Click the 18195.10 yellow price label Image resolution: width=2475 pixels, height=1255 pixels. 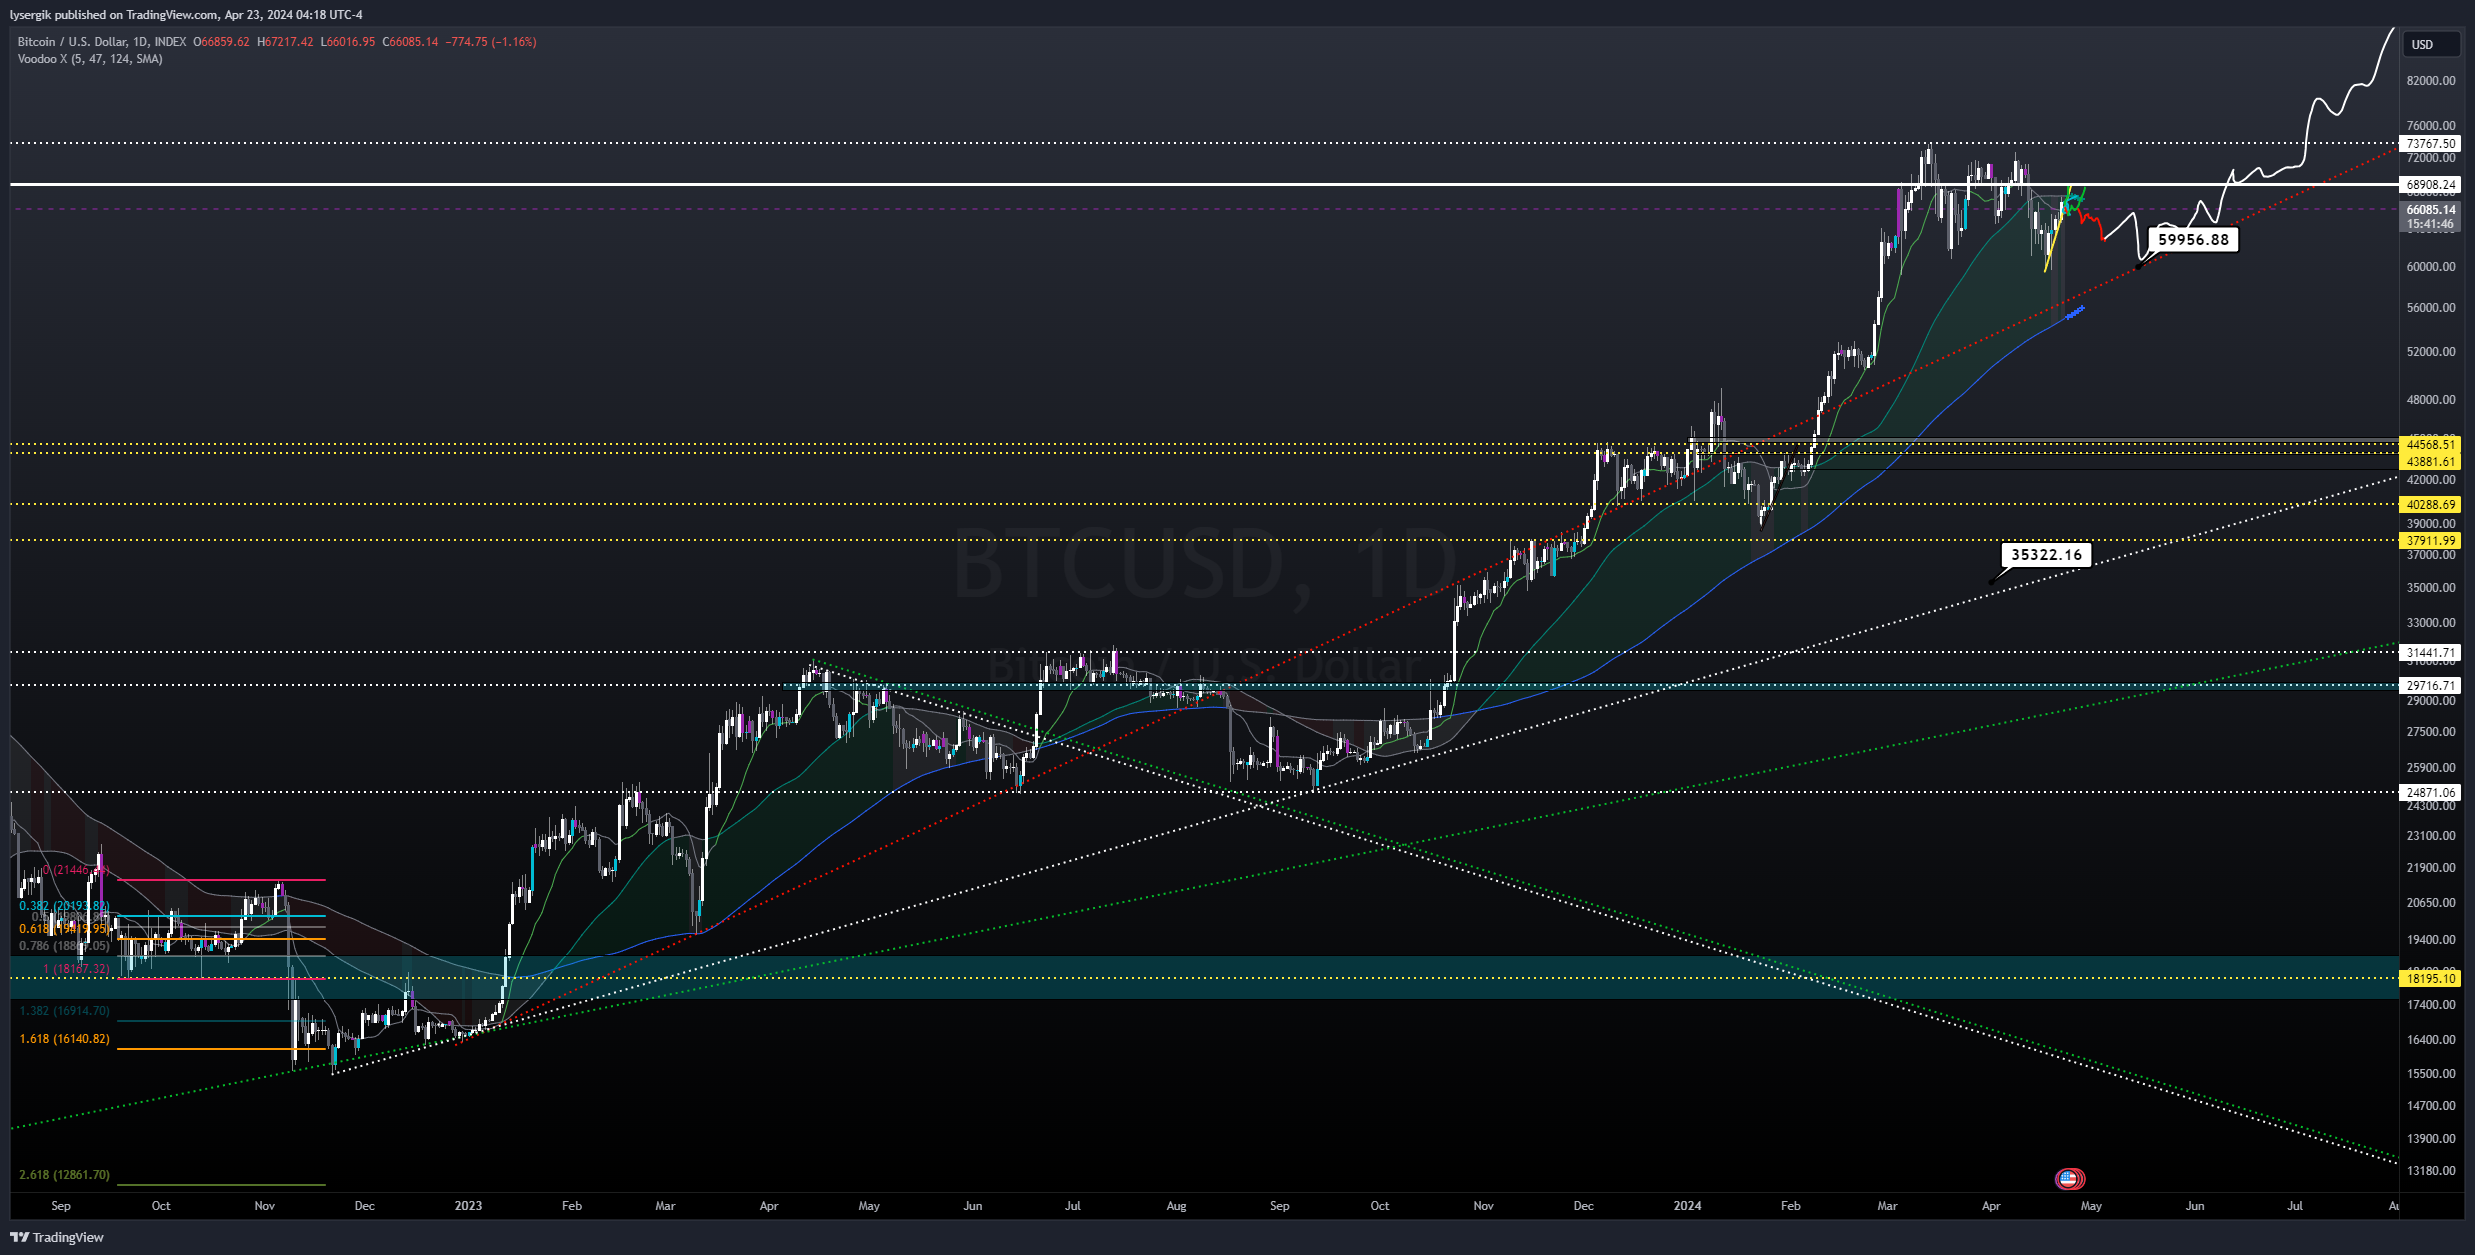click(2431, 979)
